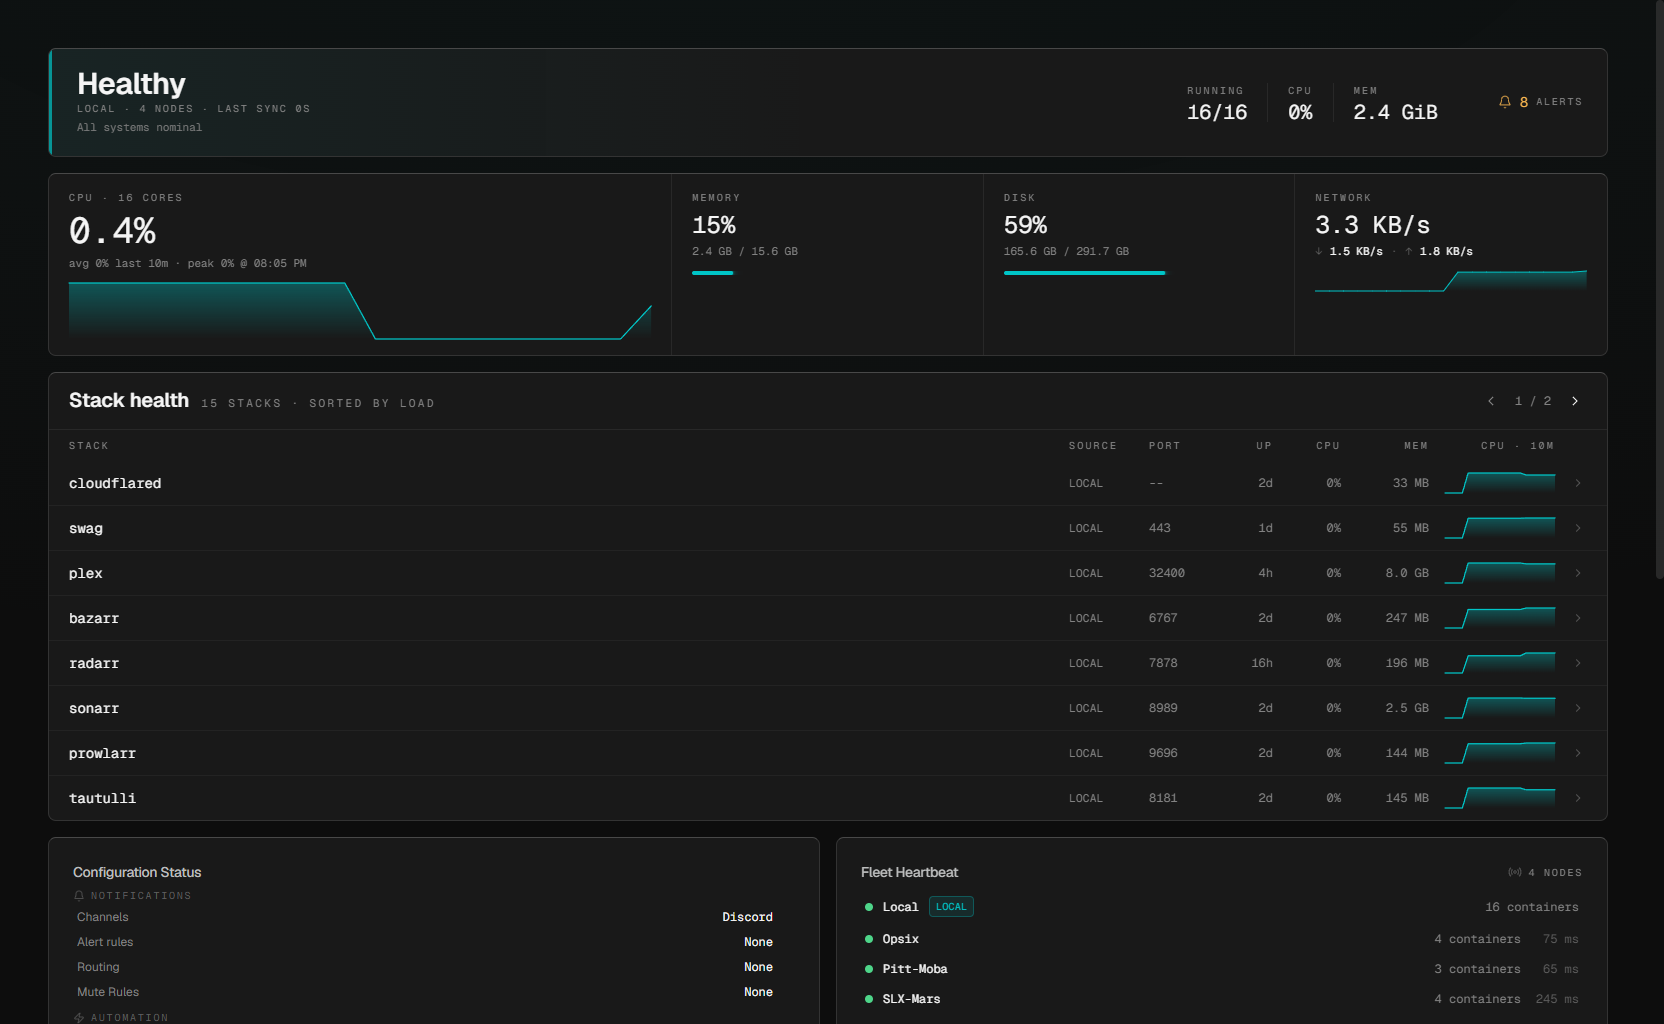Expand the plex stack row chevron
1664x1024 pixels.
1578,573
